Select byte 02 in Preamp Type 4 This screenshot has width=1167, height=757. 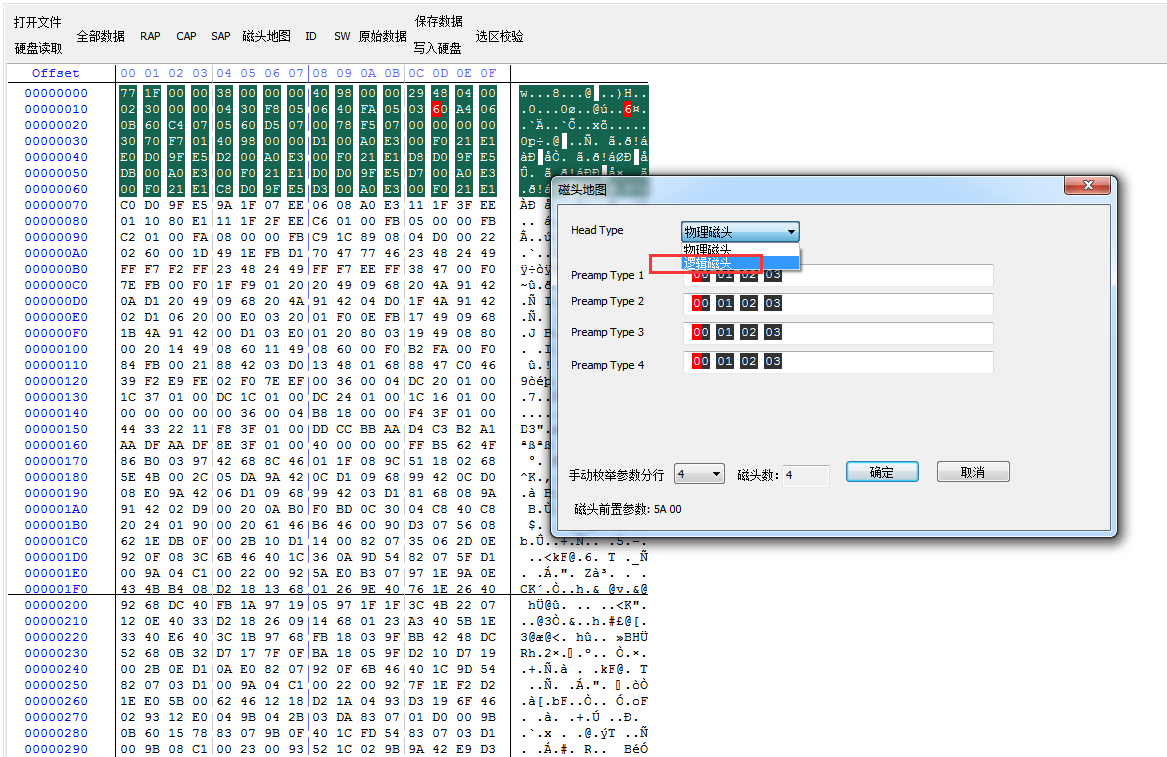pyautogui.click(x=749, y=361)
